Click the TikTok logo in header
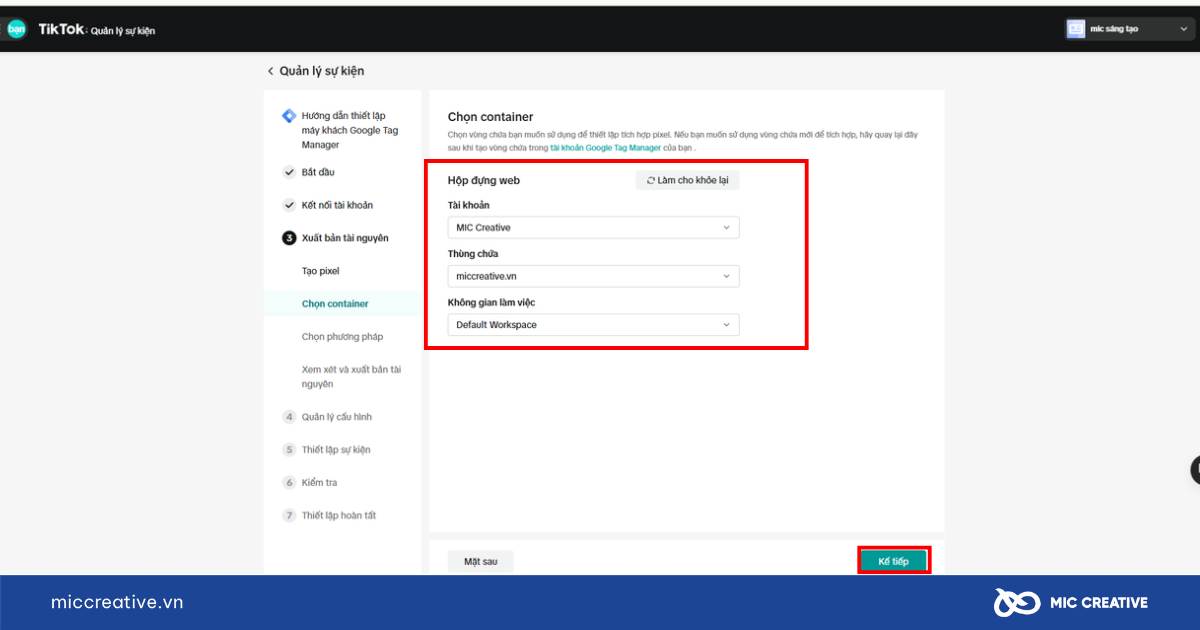 pyautogui.click(x=60, y=29)
